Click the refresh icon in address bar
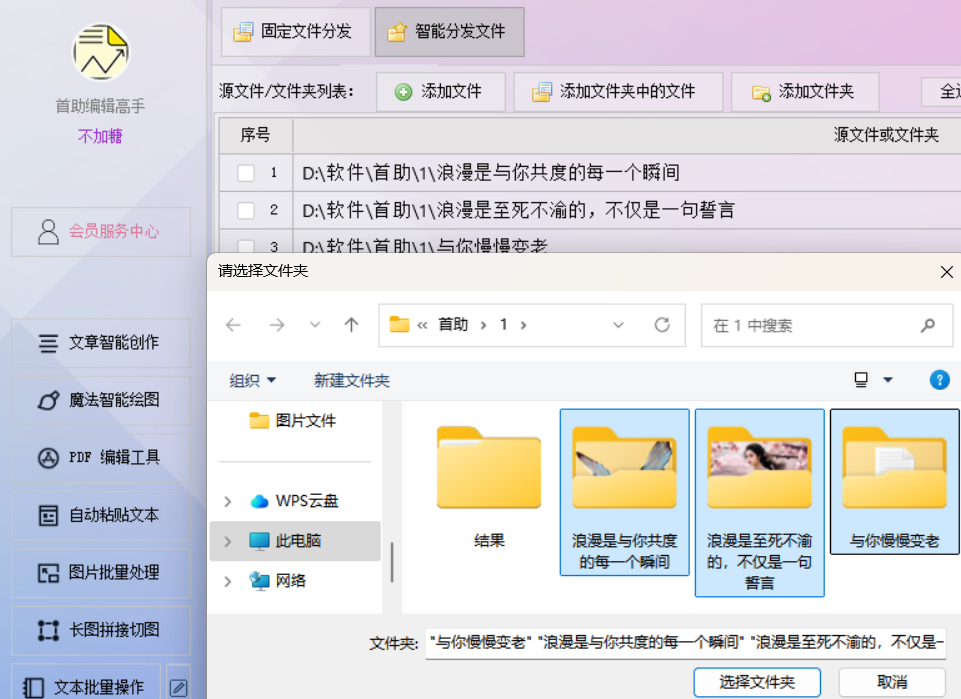The image size is (961, 699). point(661,325)
